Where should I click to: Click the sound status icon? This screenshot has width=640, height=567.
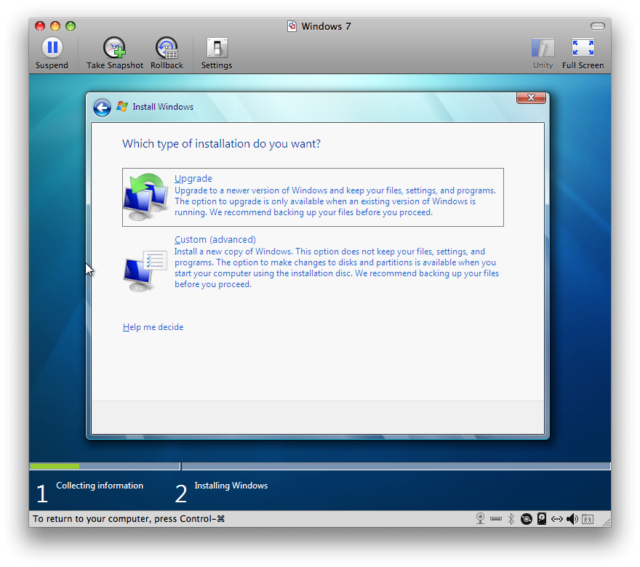coord(572,519)
